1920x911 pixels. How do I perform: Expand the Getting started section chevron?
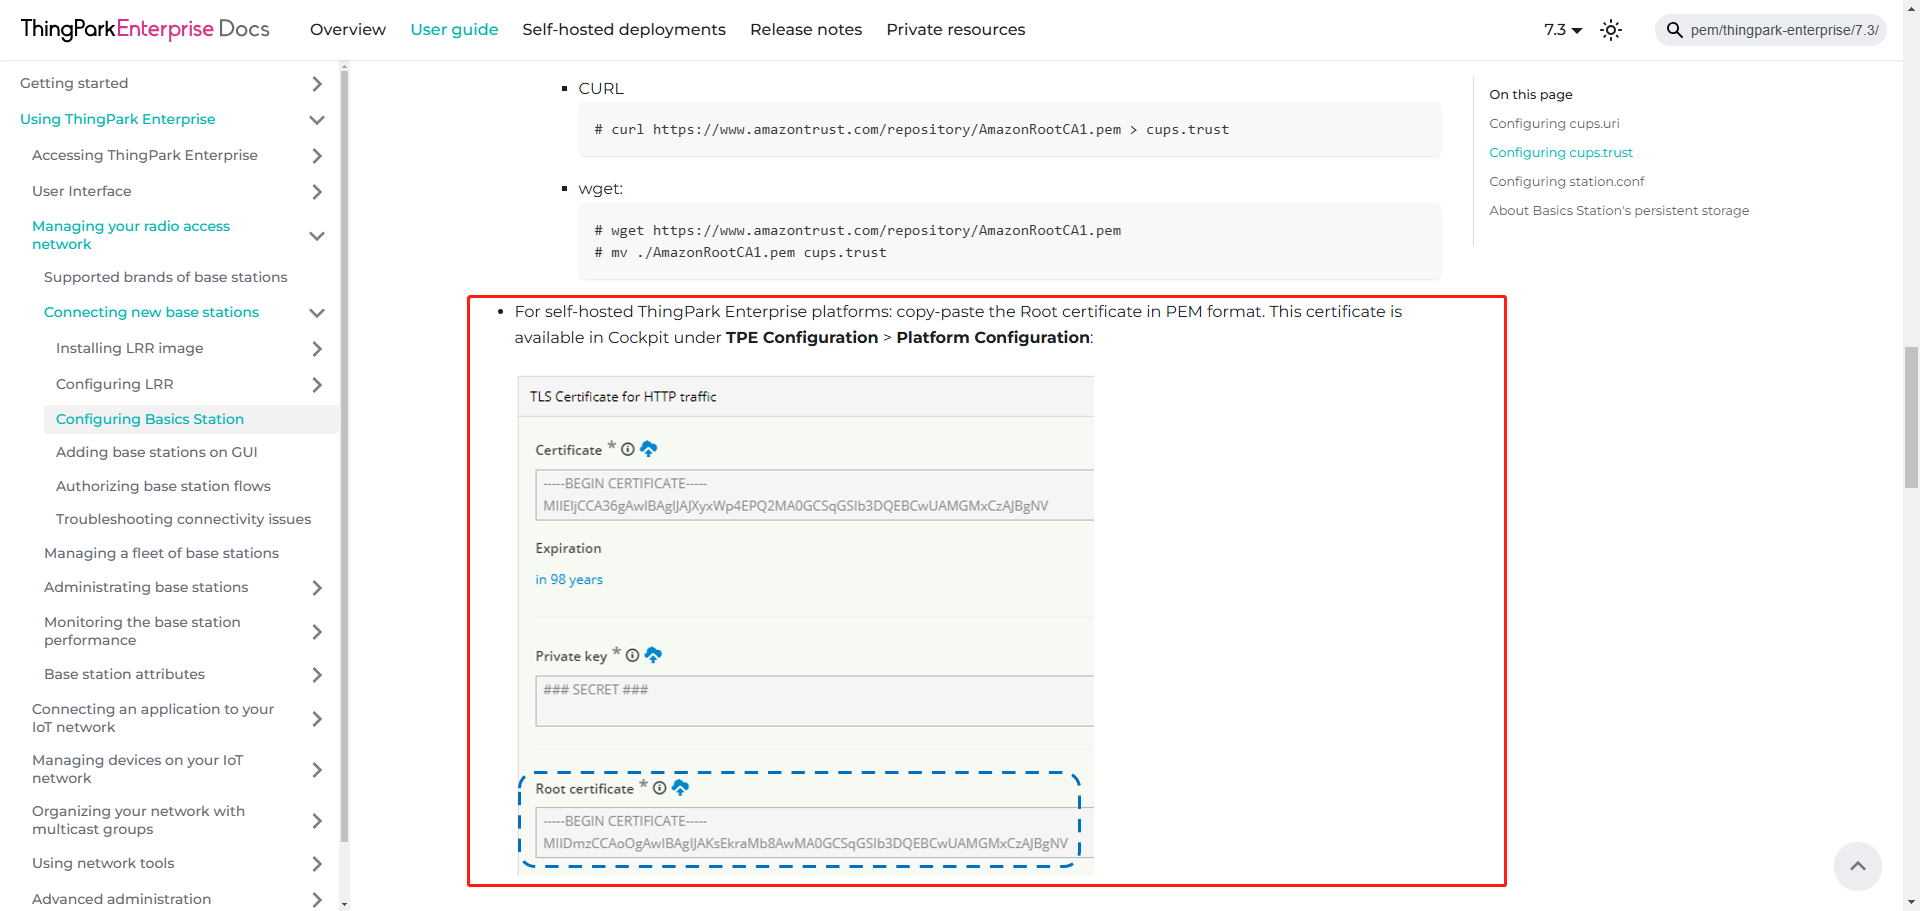(317, 84)
